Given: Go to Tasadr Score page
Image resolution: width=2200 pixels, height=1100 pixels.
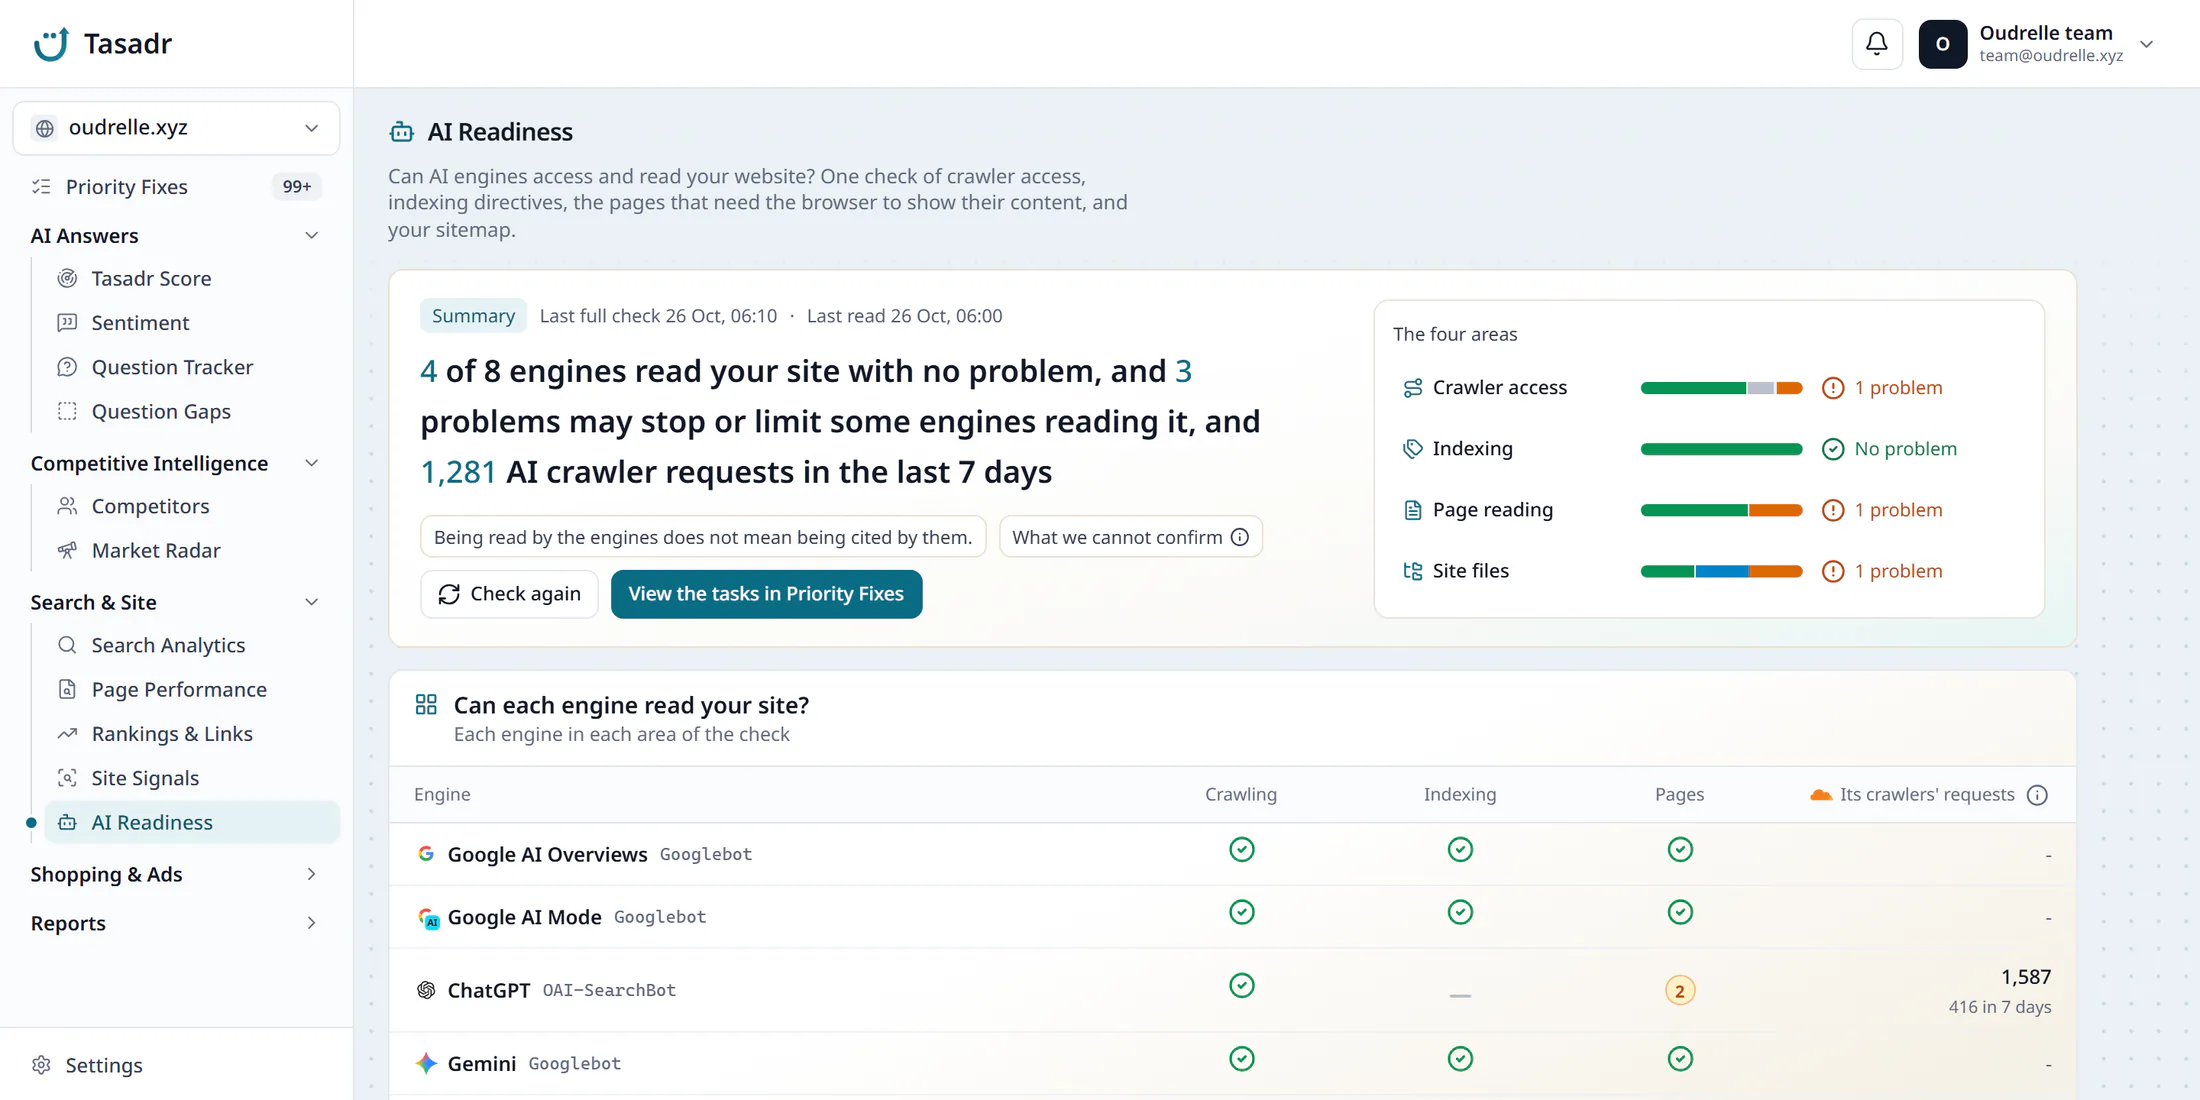Looking at the screenshot, I should (190, 279).
